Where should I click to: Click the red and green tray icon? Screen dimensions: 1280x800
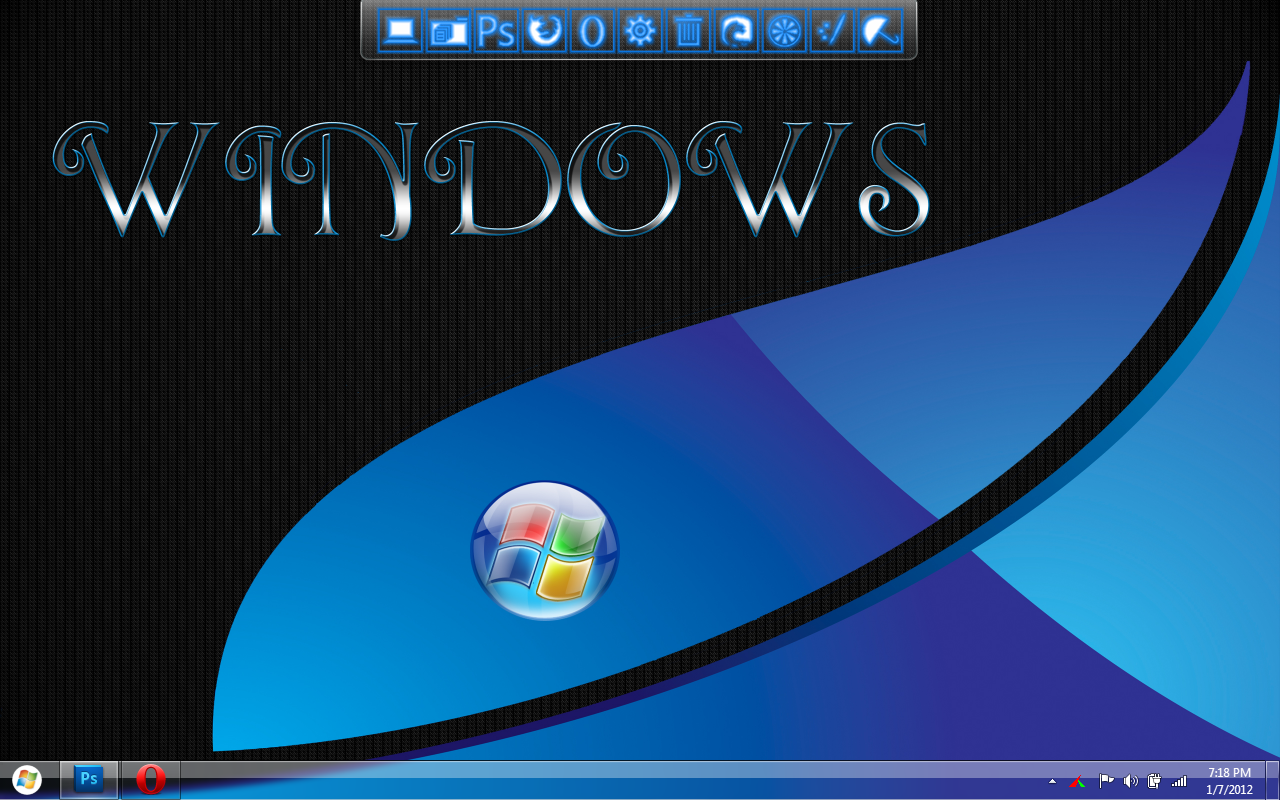(x=1077, y=781)
